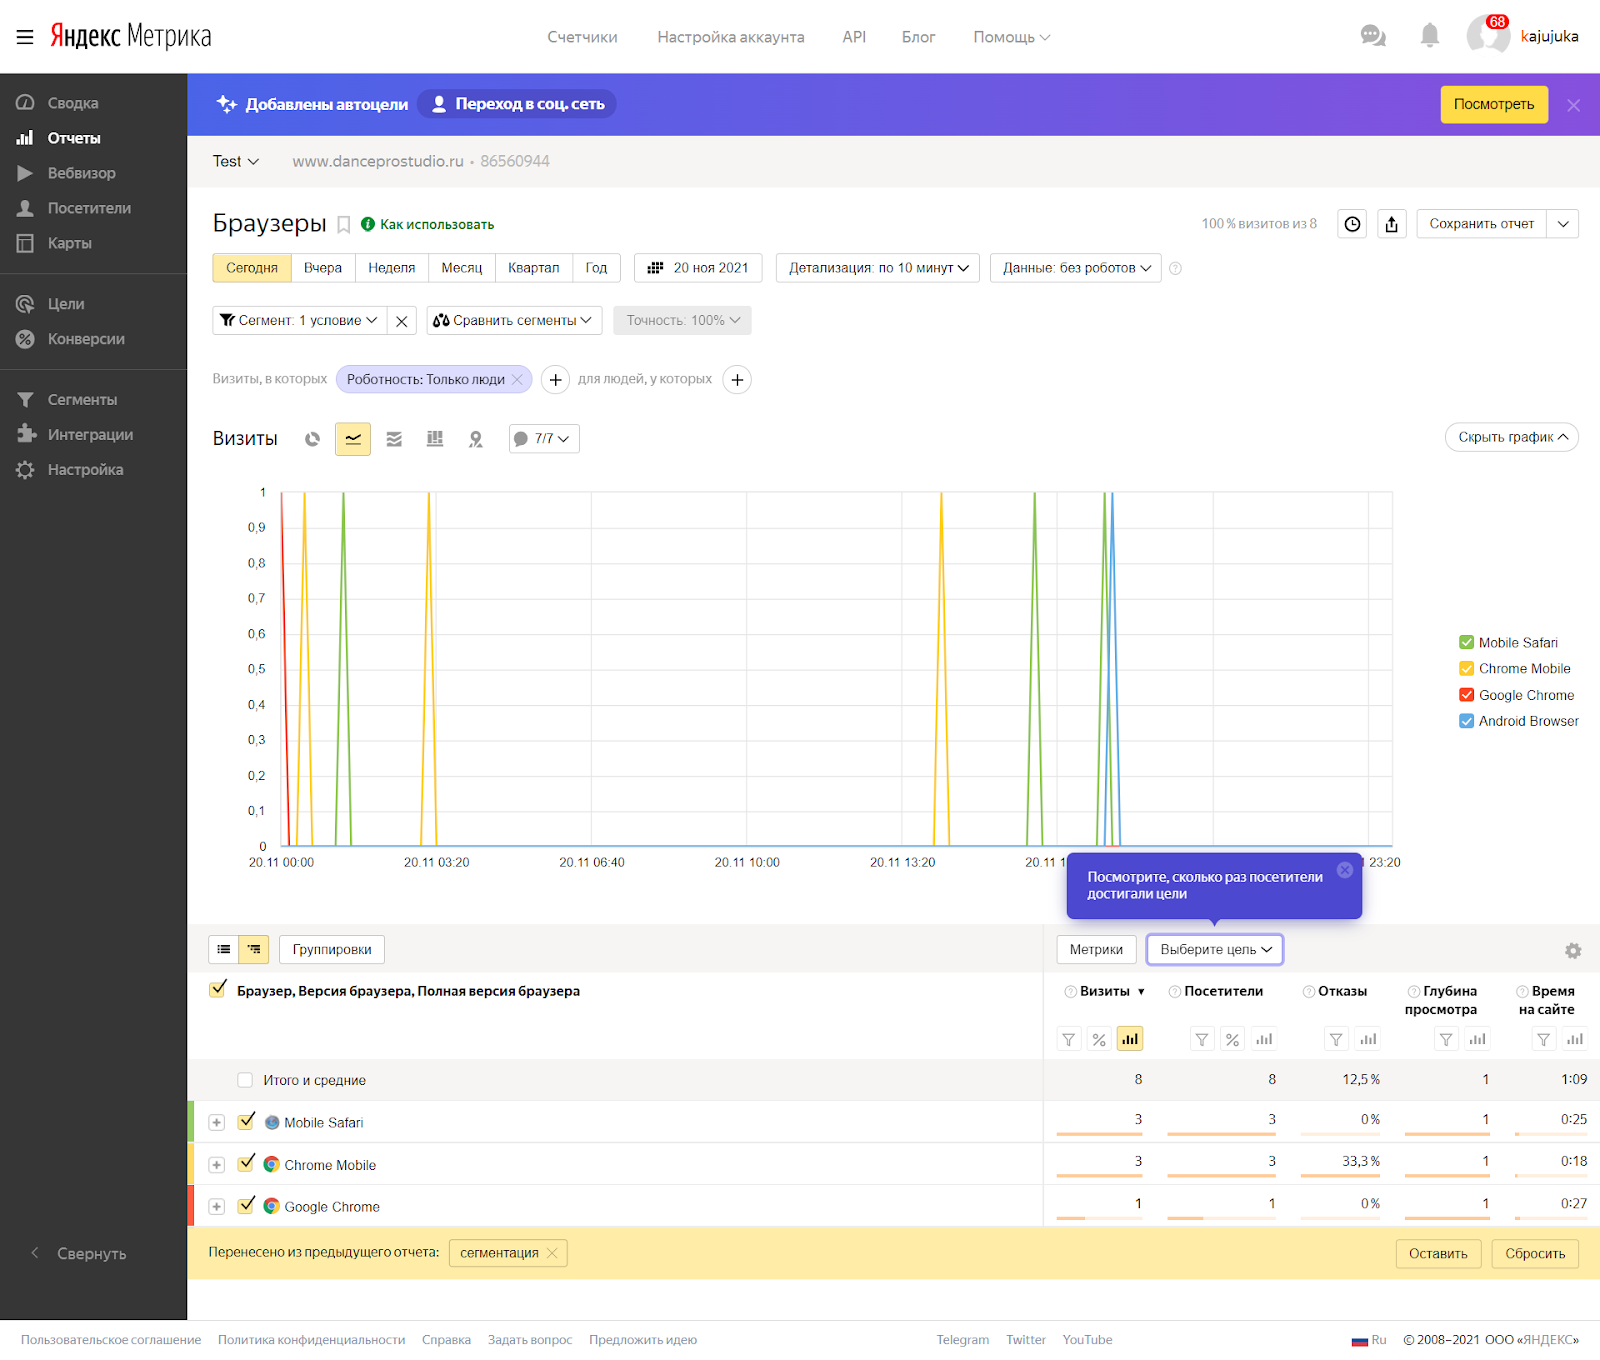Screen dimensions: 1600x1360
Task: Toggle the select-all browsers header checkbox
Action: tap(217, 990)
